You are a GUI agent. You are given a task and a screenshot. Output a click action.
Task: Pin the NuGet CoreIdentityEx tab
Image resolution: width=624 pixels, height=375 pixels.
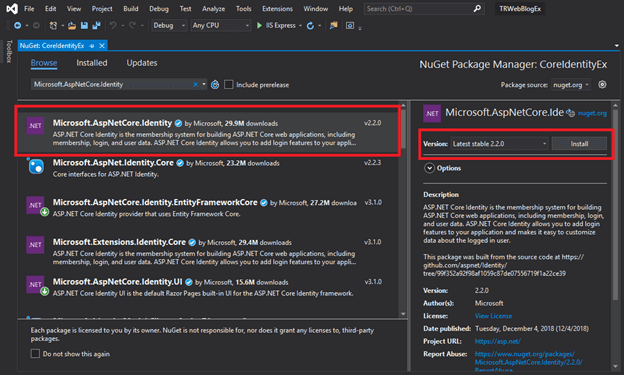click(92, 46)
